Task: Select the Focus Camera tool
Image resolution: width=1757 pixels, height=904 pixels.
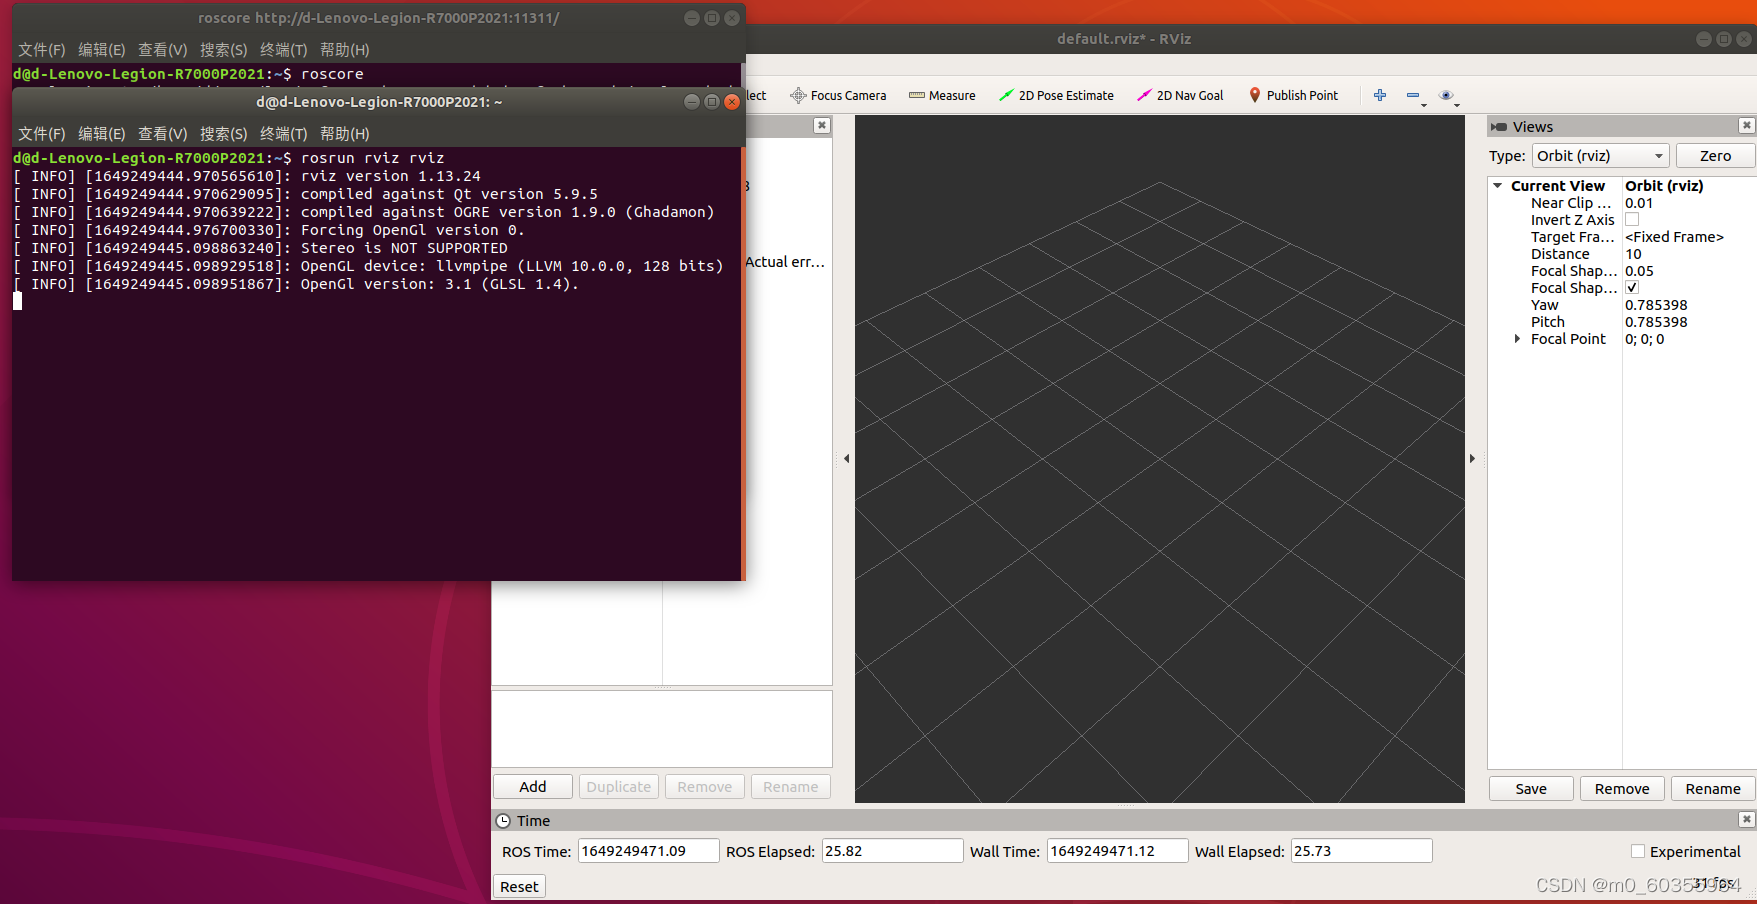Action: [x=838, y=96]
